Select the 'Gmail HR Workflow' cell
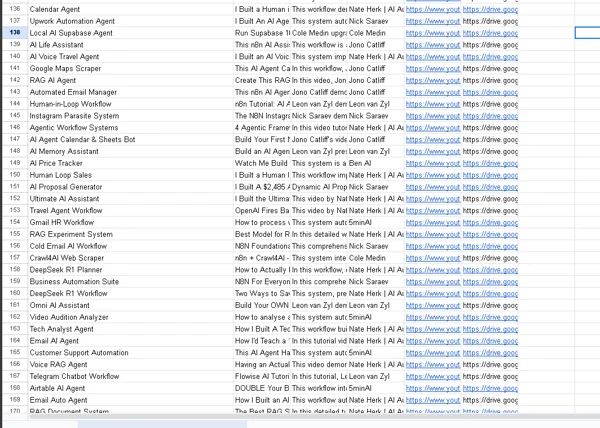 (x=131, y=222)
